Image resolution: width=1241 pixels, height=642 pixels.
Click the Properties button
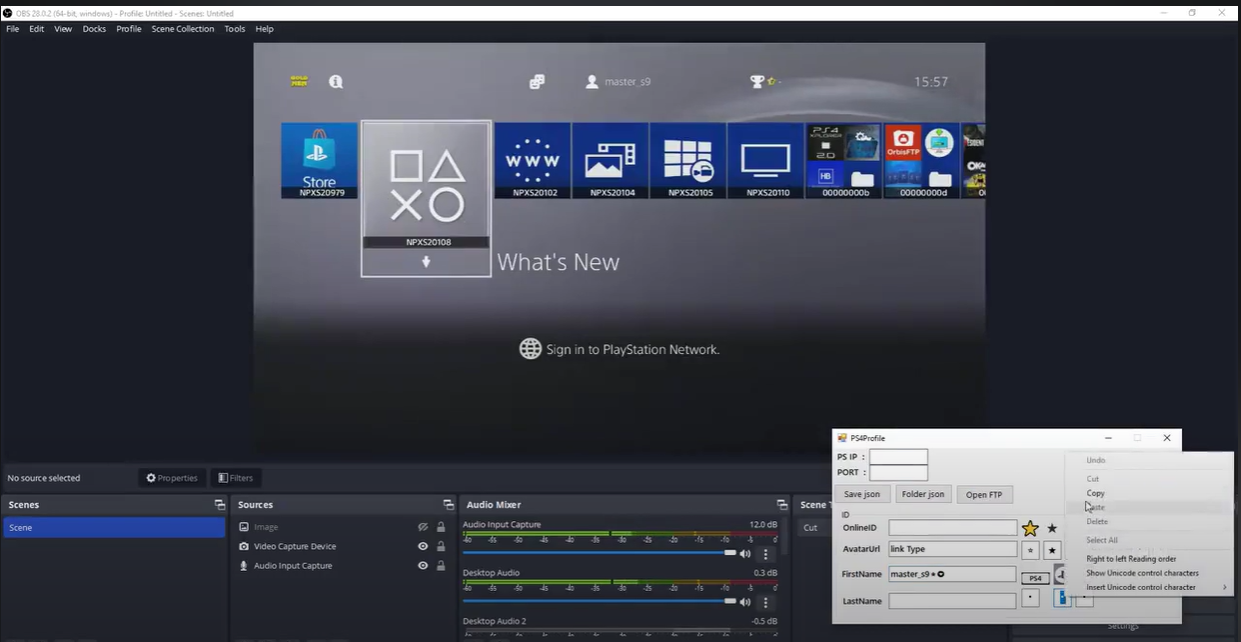[172, 478]
